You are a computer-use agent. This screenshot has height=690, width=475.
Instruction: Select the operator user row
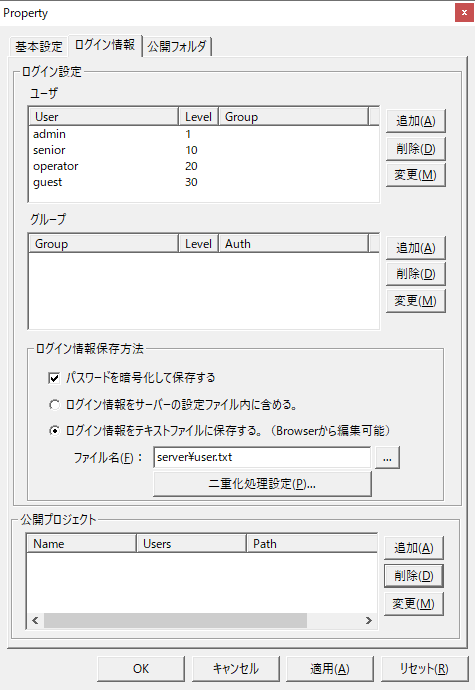click(203, 166)
